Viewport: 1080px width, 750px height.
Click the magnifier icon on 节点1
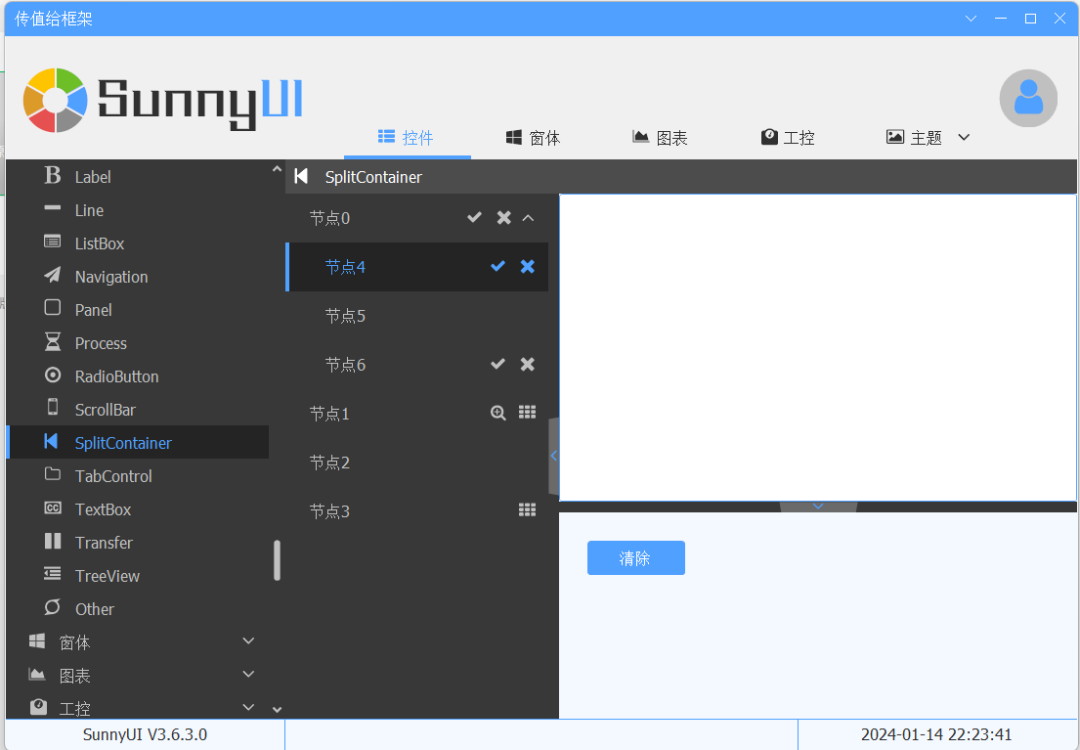[498, 413]
